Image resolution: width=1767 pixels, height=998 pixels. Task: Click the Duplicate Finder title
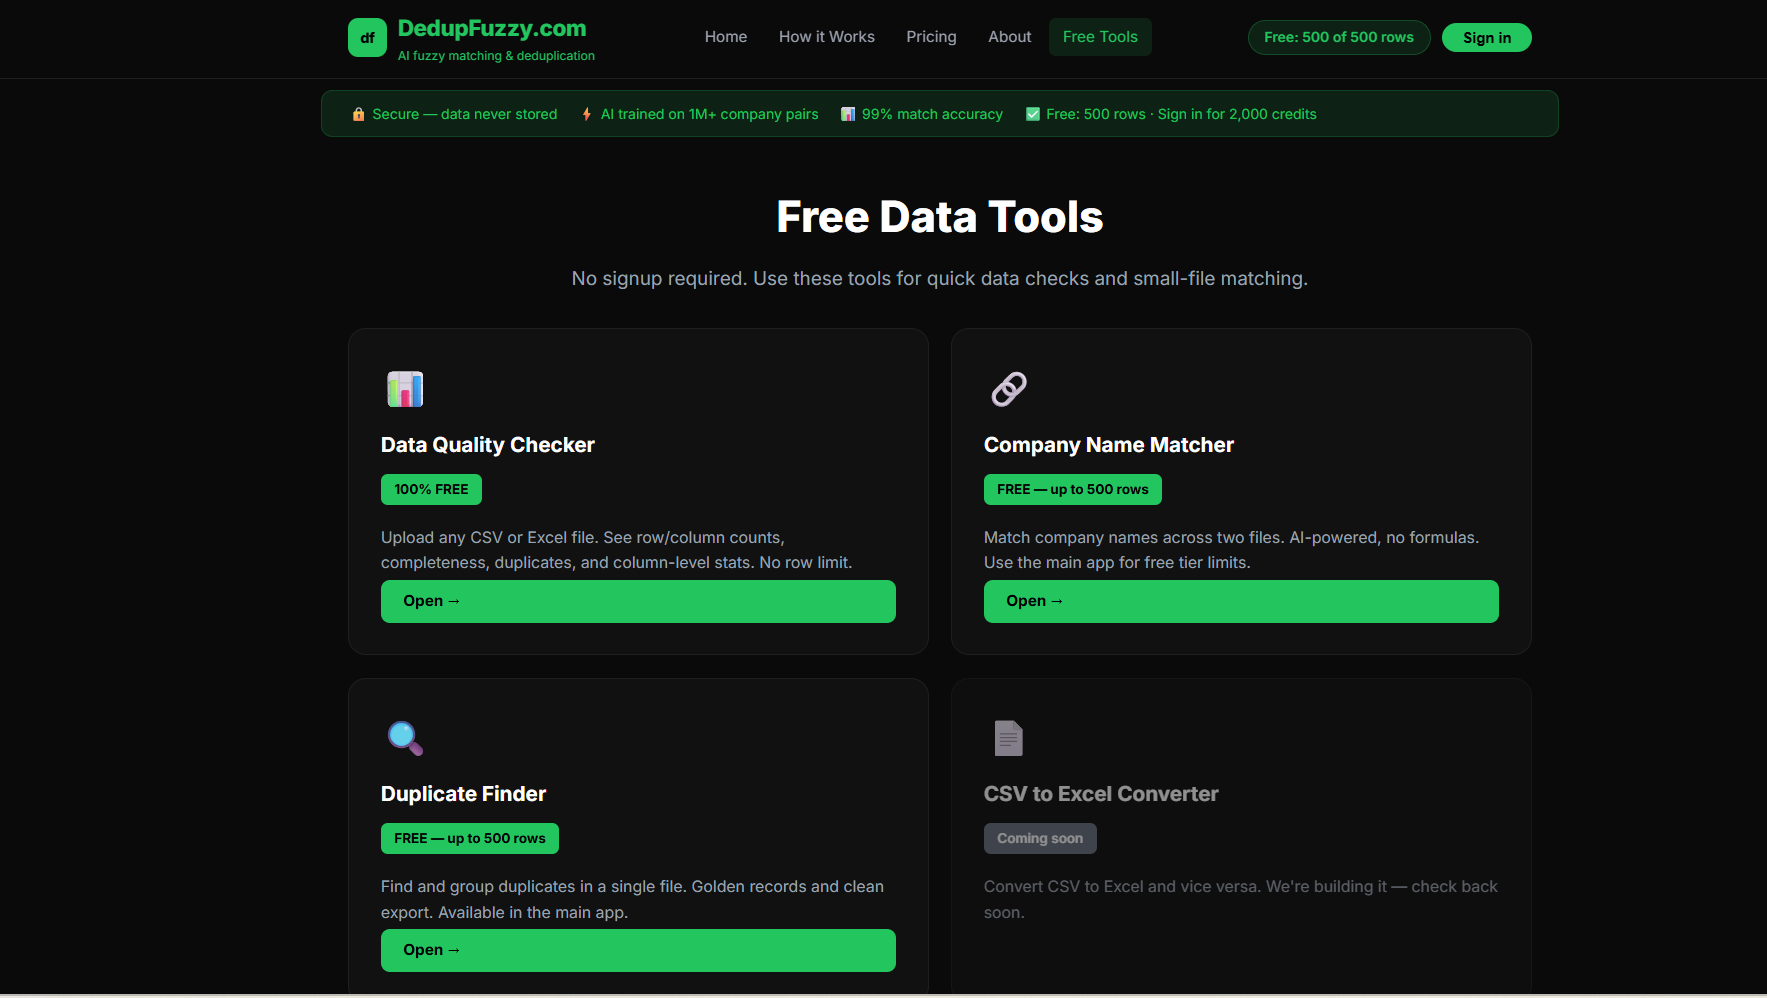click(464, 794)
